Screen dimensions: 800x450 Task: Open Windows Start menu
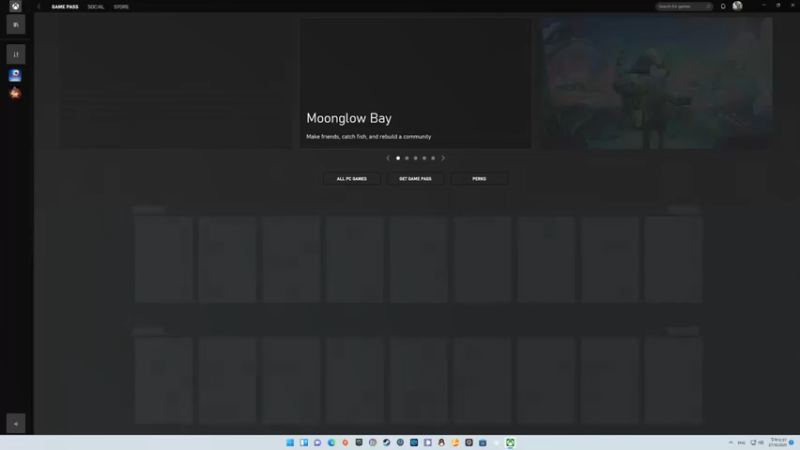[290, 442]
